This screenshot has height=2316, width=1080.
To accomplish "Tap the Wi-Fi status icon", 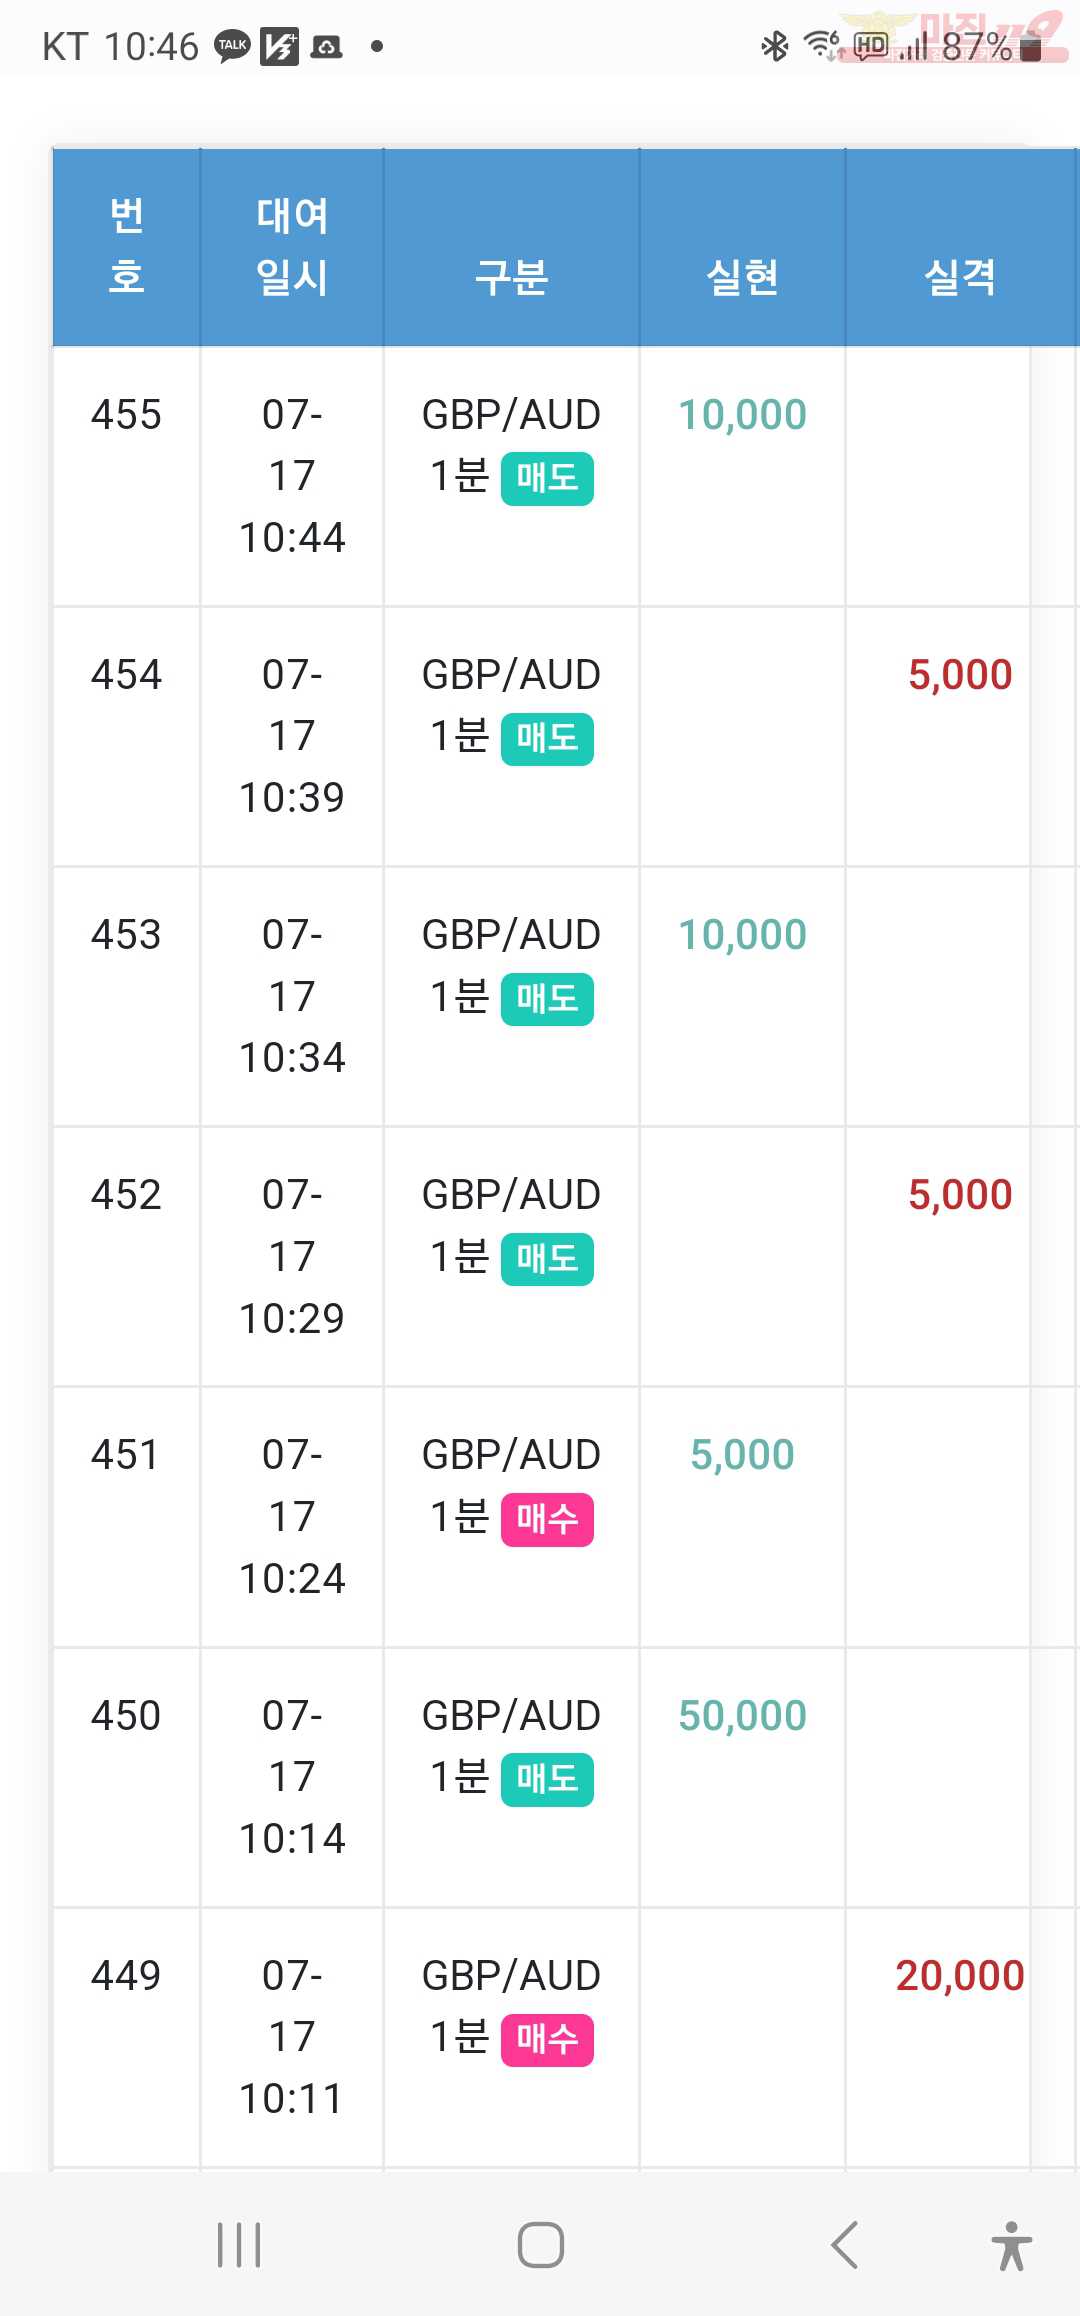I will (x=823, y=46).
